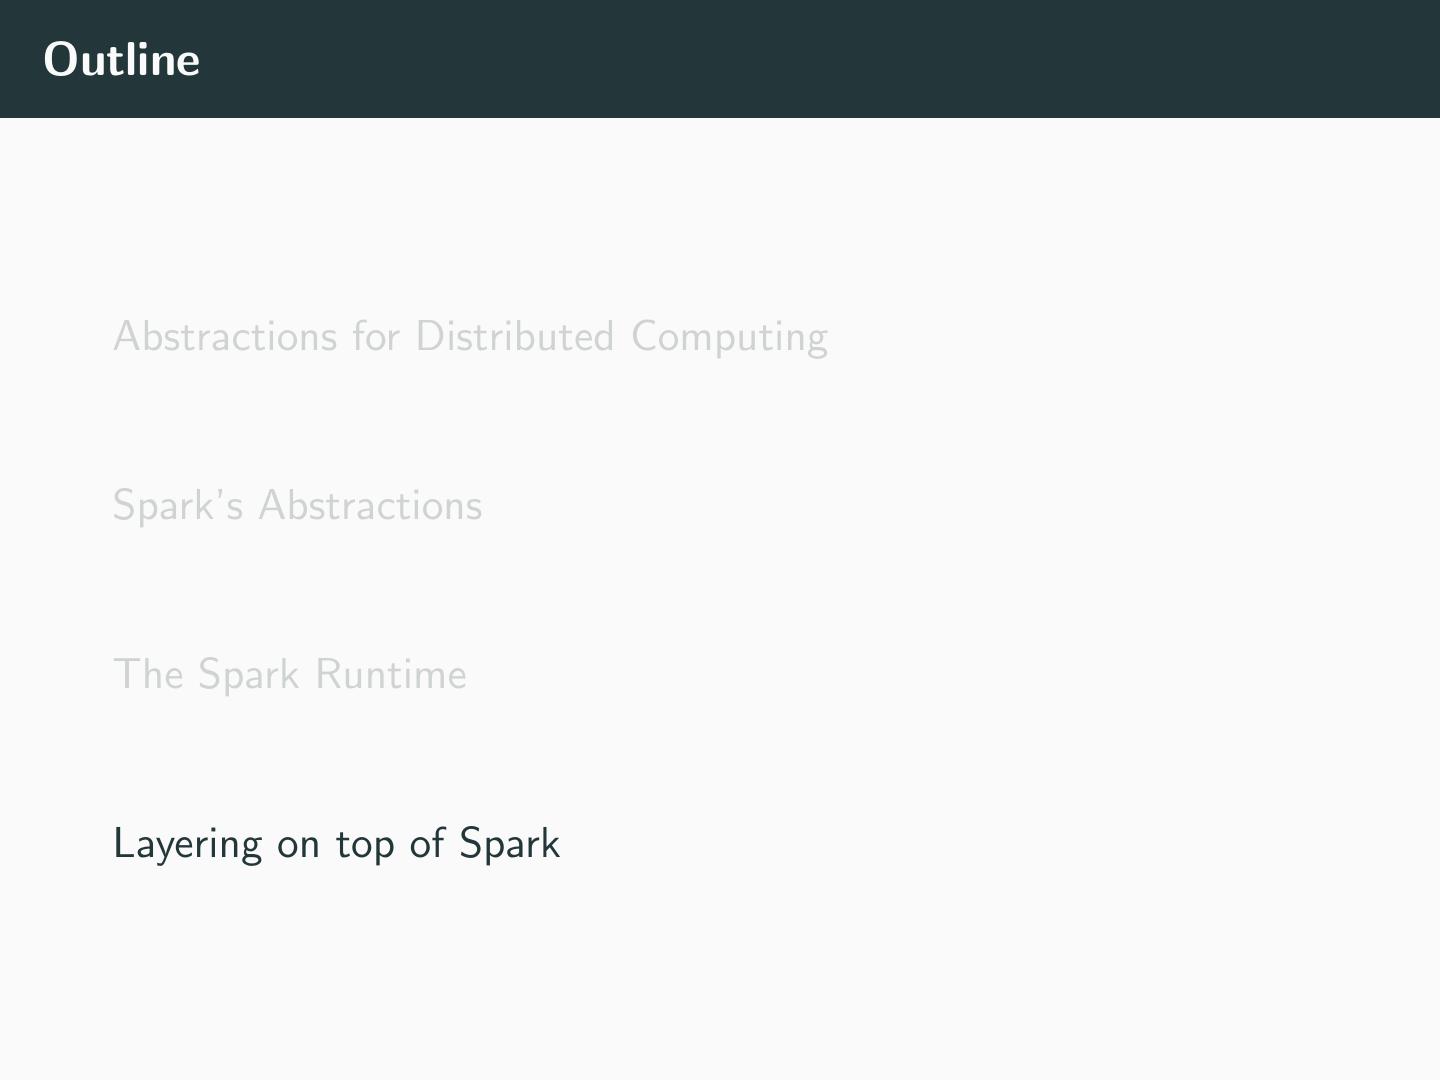Open the "Abstractions for Distributed Computing" section link
This screenshot has height=1080, width=1440.
(x=470, y=337)
